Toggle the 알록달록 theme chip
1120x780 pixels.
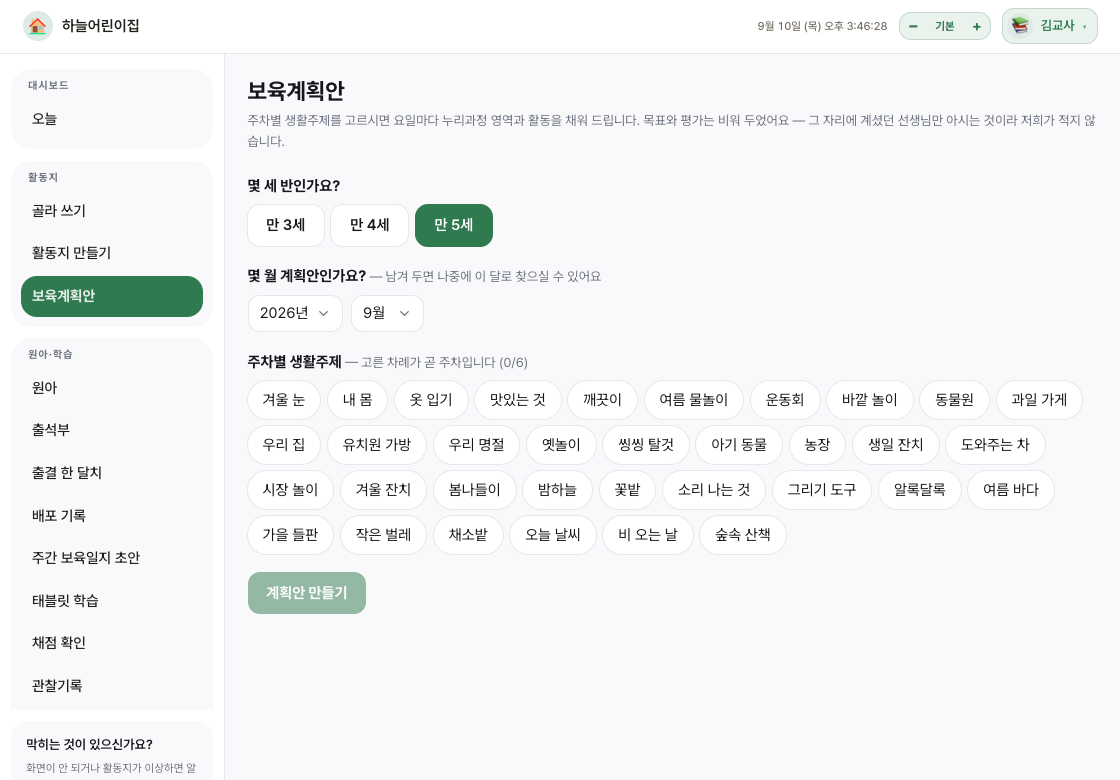pyautogui.click(x=920, y=490)
